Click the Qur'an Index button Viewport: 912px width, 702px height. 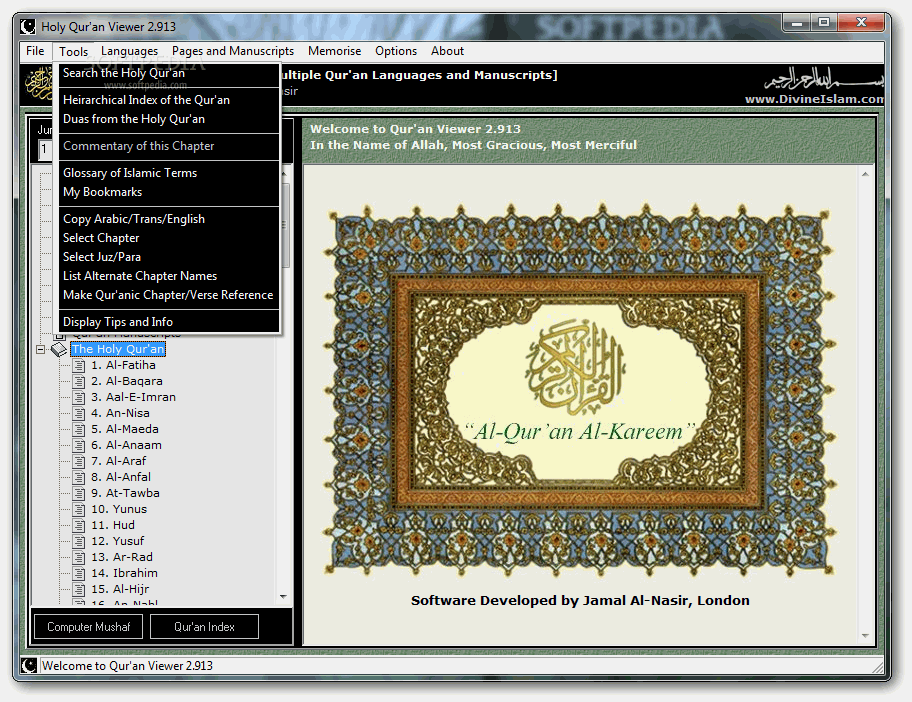[x=204, y=627]
